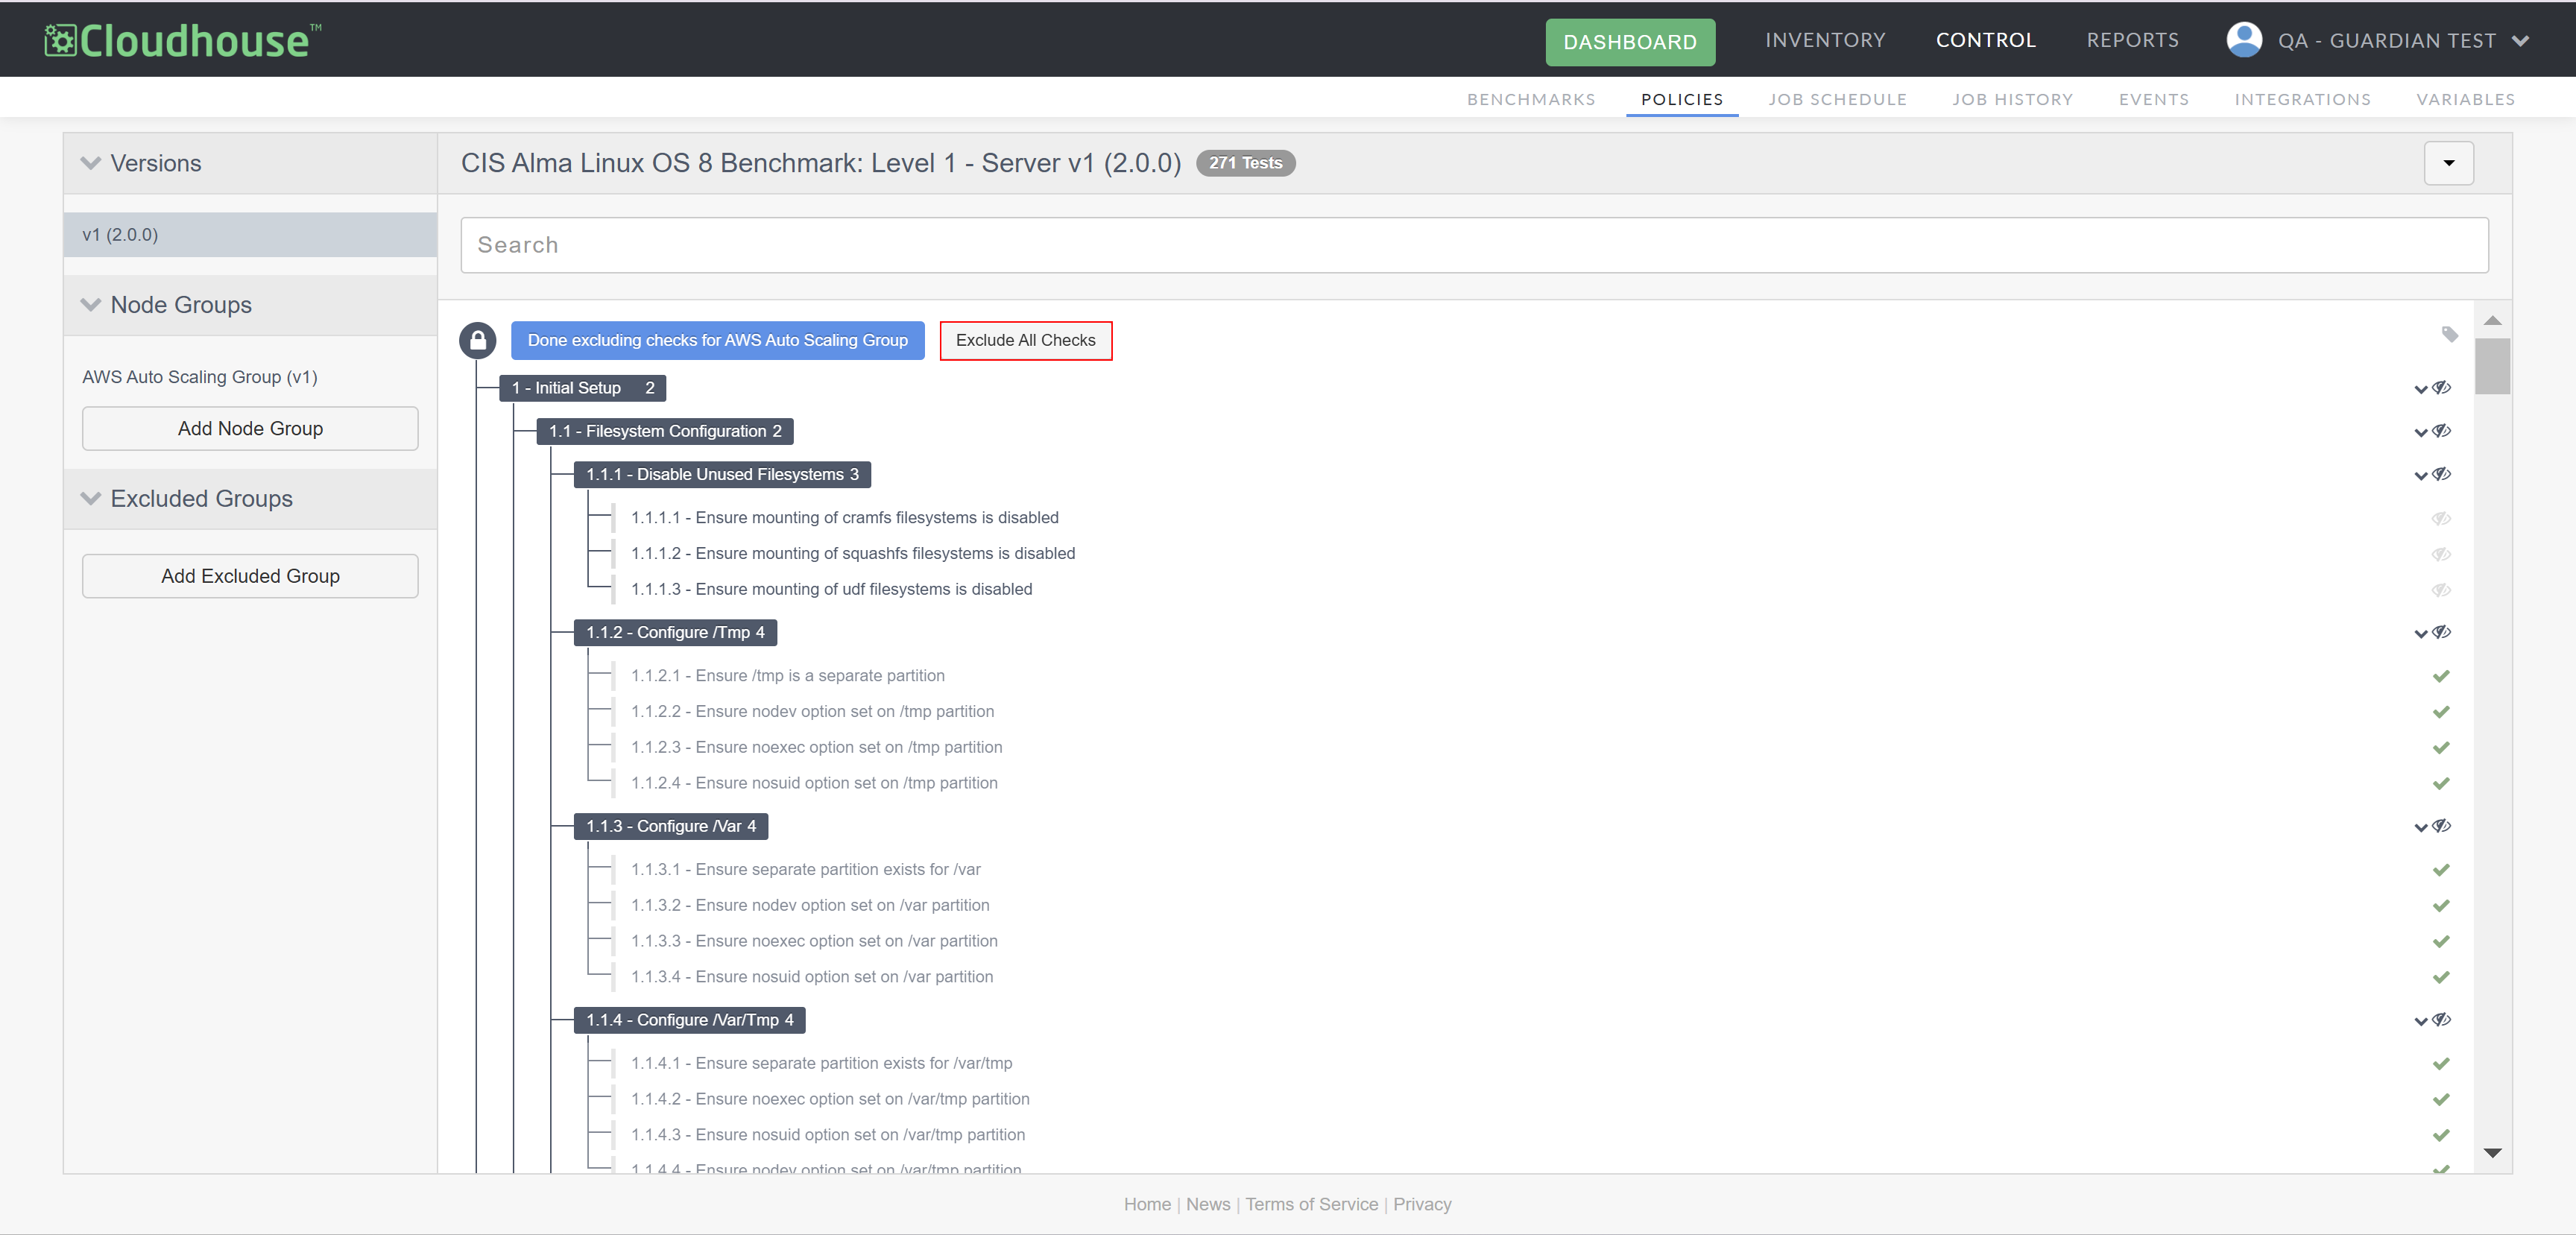Click the green check for 1.1.2.4 row
The image size is (2576, 1235).
(x=2441, y=784)
